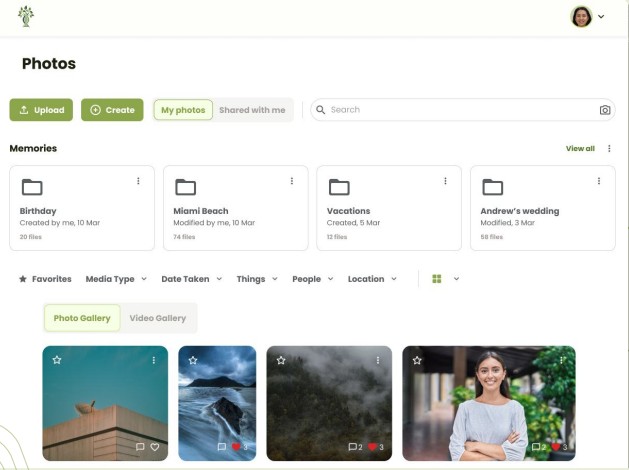Click the View all memories link
This screenshot has width=629, height=470.
580,149
